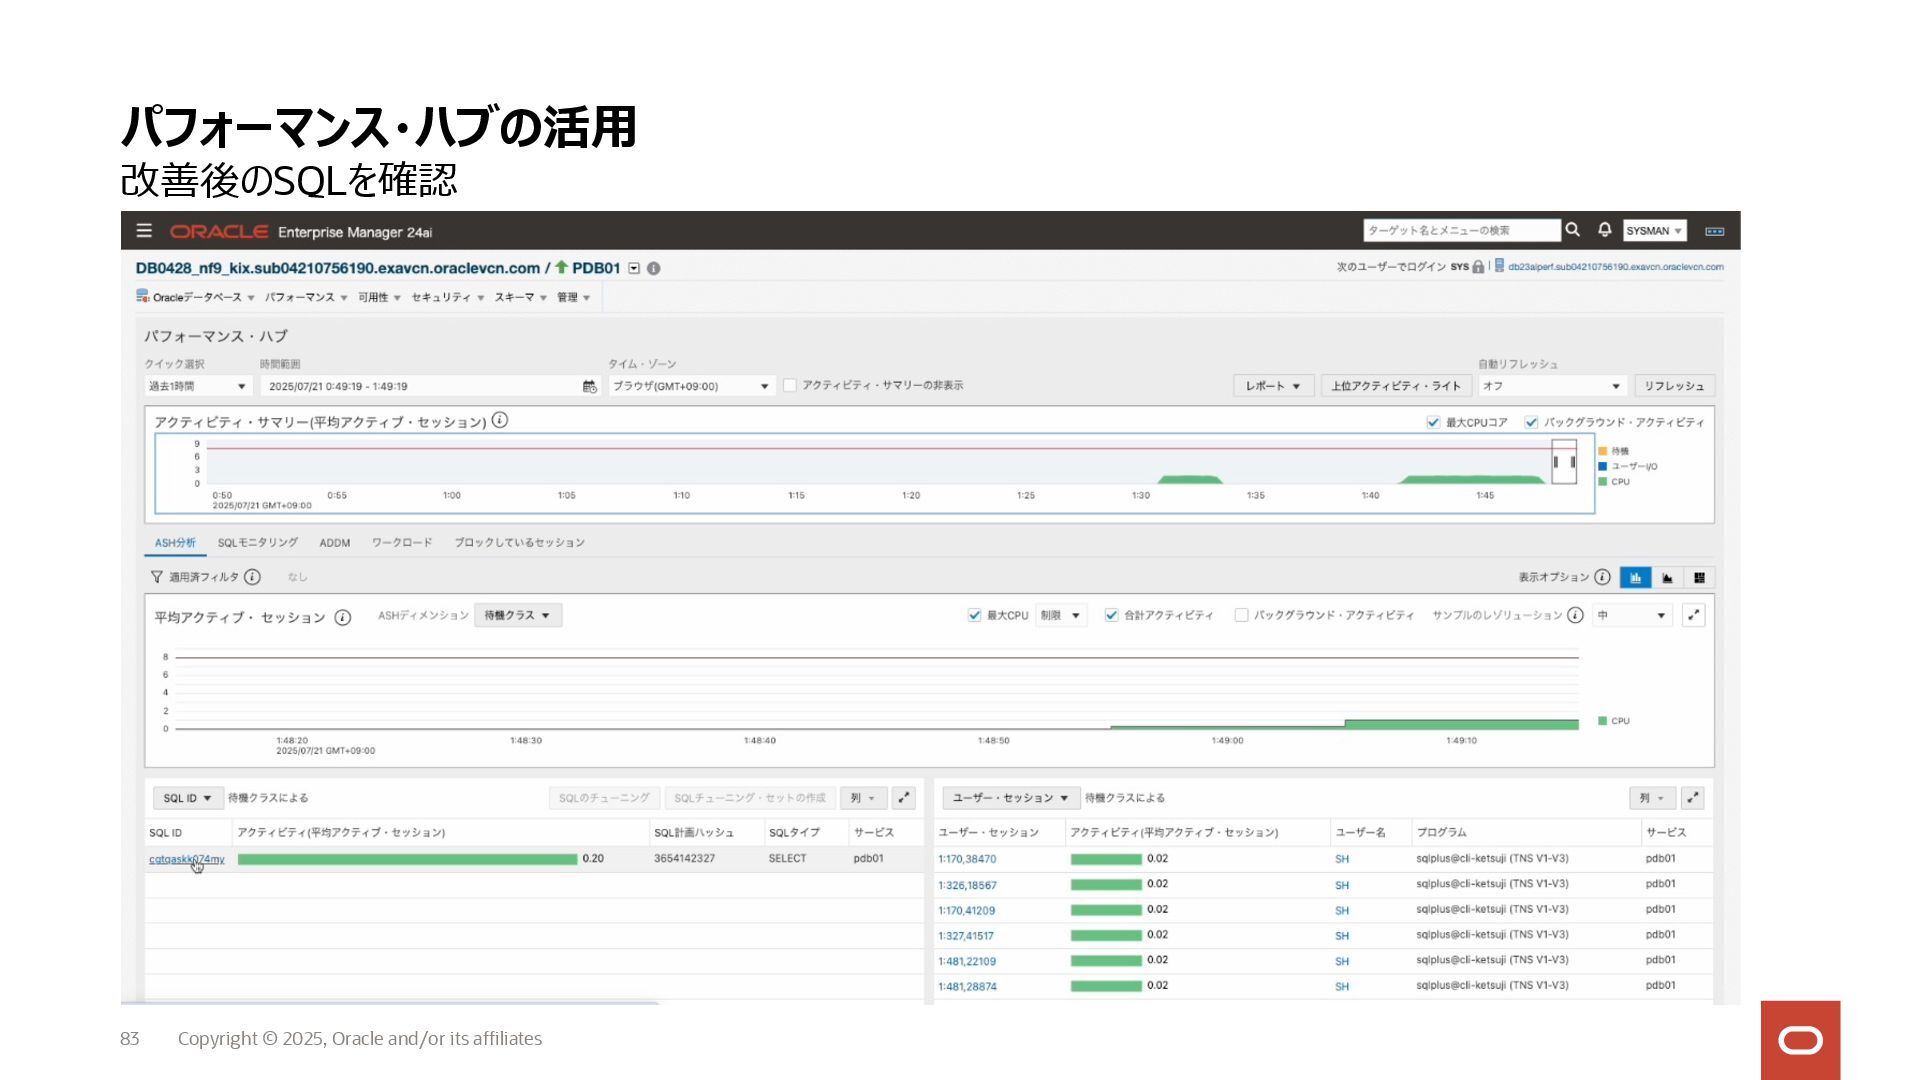
Task: Enable Background Activity in sessions chart
Action: click(x=1241, y=616)
